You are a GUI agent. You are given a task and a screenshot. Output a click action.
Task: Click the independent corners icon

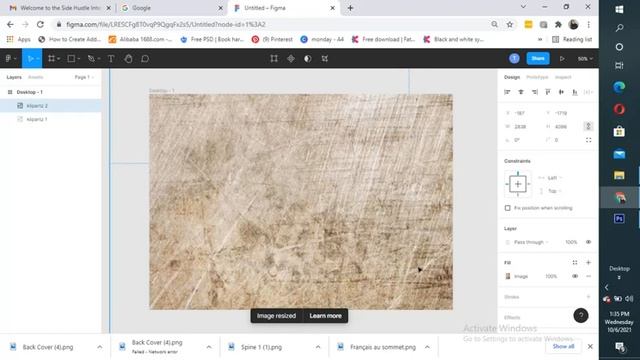click(x=589, y=140)
